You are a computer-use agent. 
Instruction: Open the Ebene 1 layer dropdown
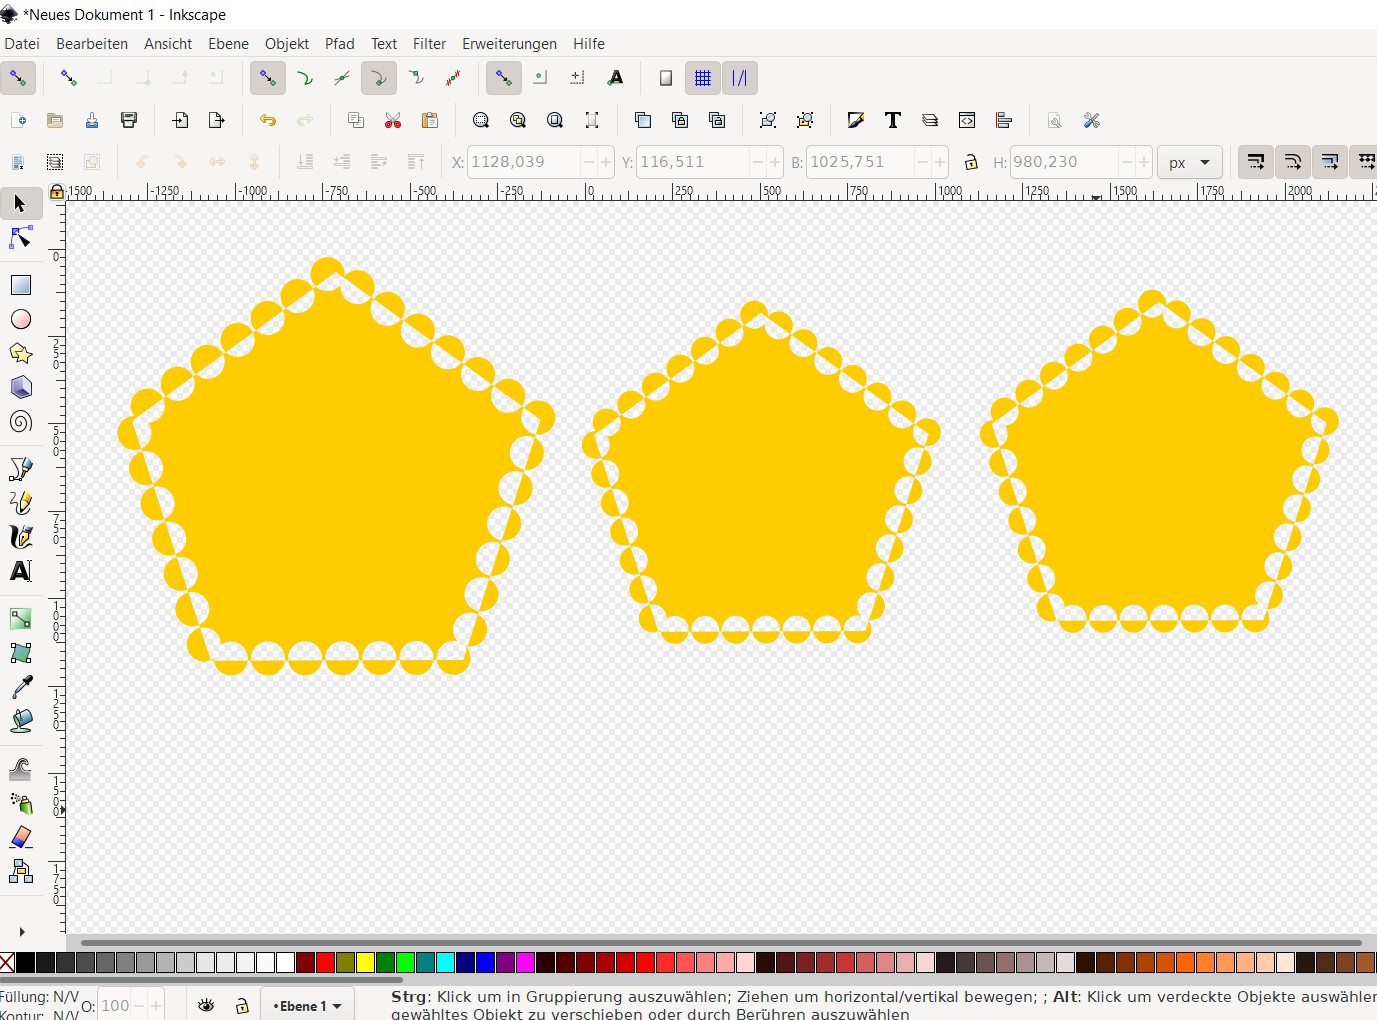click(x=308, y=1006)
